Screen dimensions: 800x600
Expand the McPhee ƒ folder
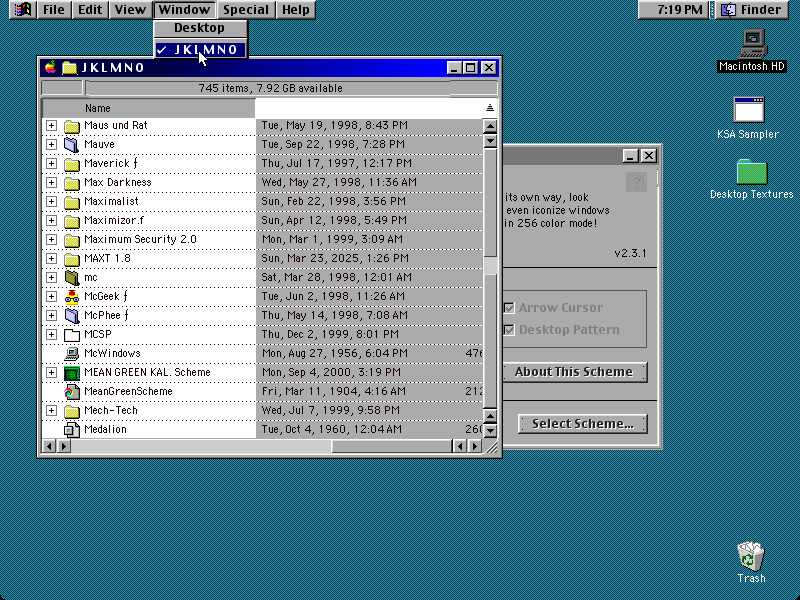(x=51, y=315)
